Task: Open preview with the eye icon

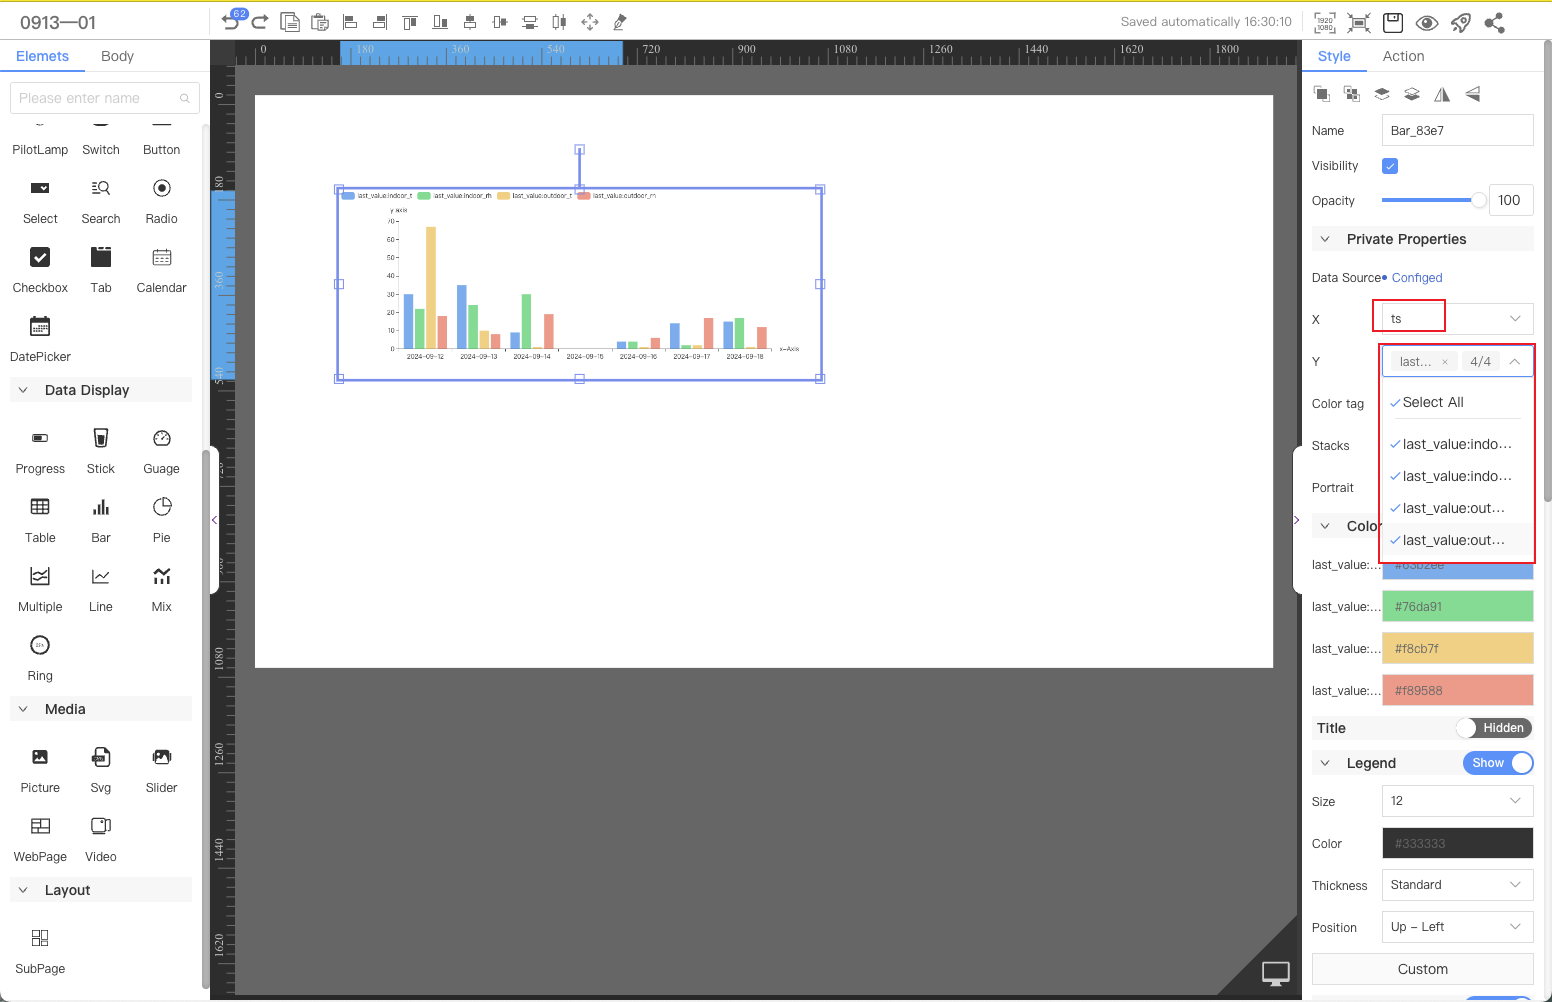Action: [1427, 22]
